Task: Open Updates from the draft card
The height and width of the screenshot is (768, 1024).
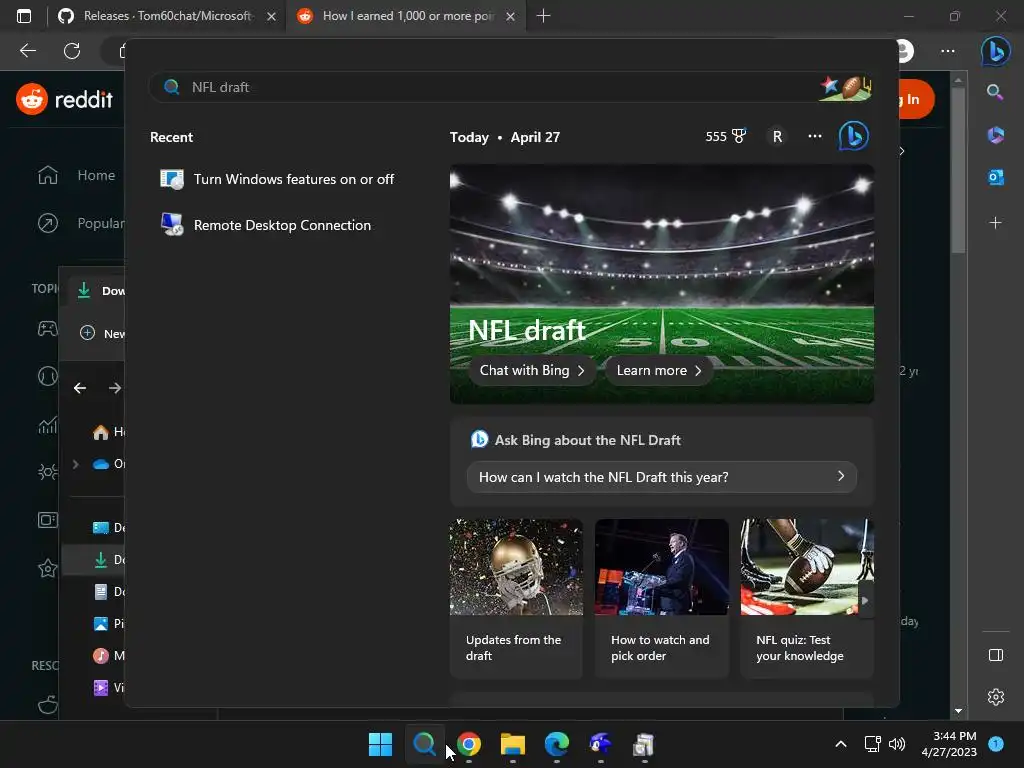Action: point(516,598)
